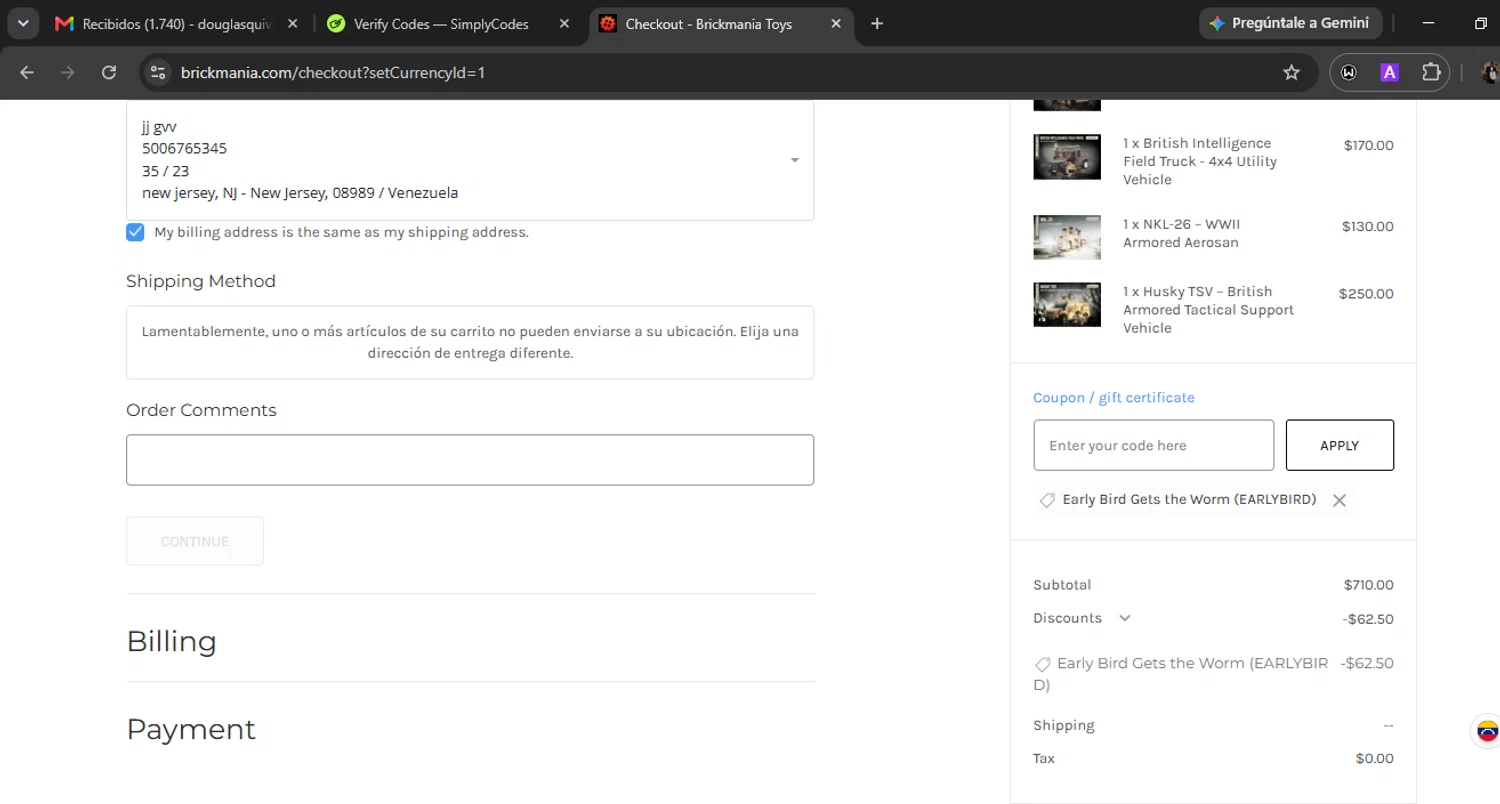The width and height of the screenshot is (1500, 804).
Task: Open the purple A extension icon
Action: (x=1389, y=72)
